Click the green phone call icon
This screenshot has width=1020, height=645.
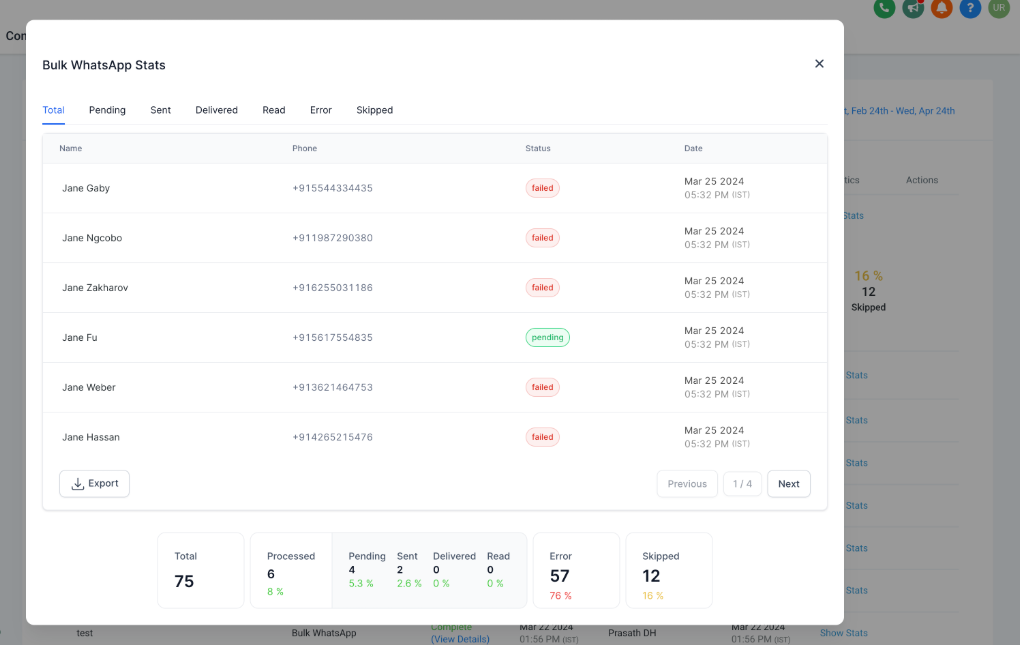click(884, 8)
